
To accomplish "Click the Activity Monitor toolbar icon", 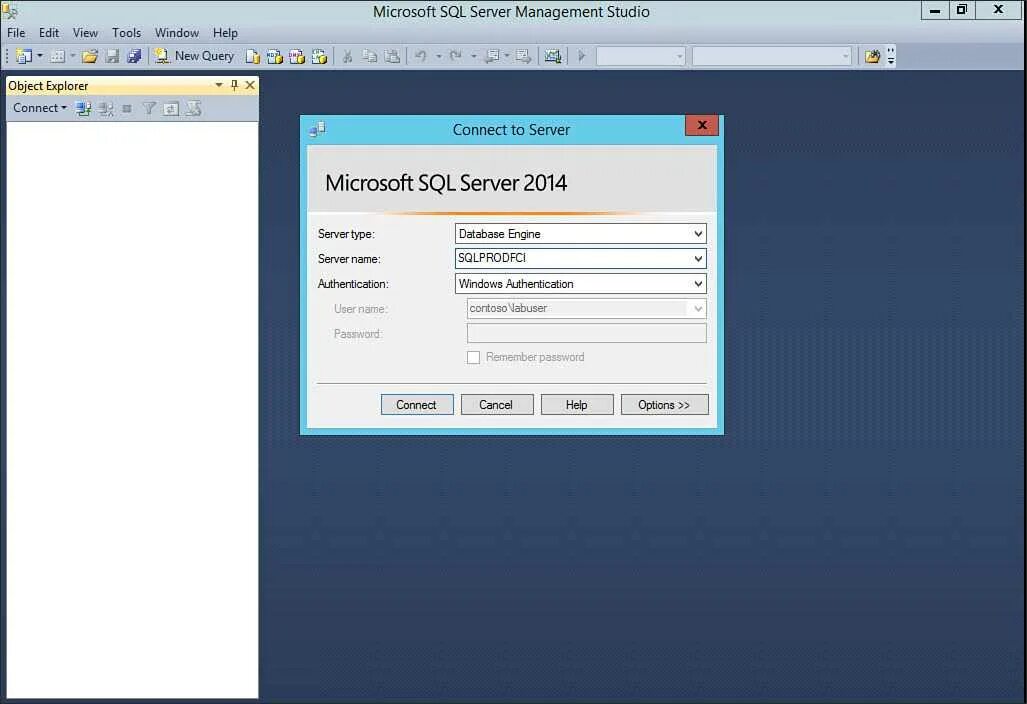I will click(x=553, y=56).
